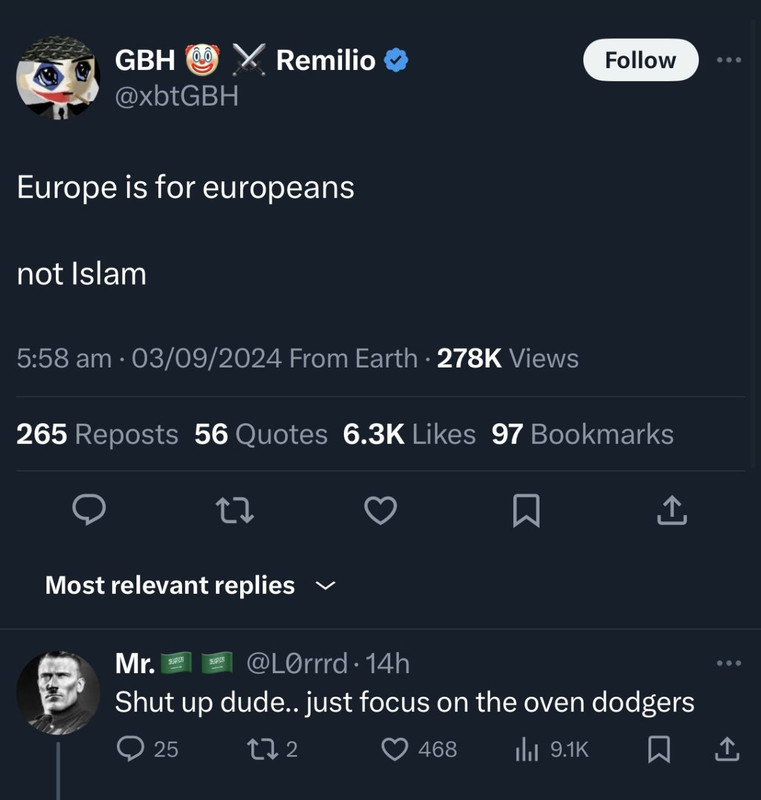The height and width of the screenshot is (800, 761).
Task: Tap the repost icon on main post
Action: (235, 511)
